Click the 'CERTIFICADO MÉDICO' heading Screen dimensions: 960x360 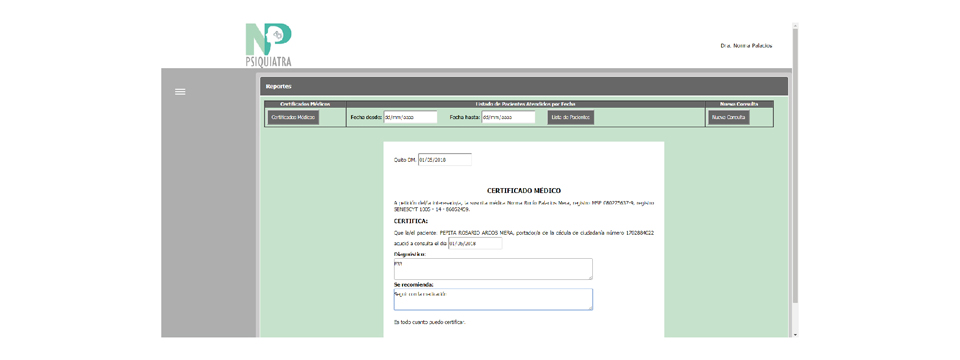point(523,191)
